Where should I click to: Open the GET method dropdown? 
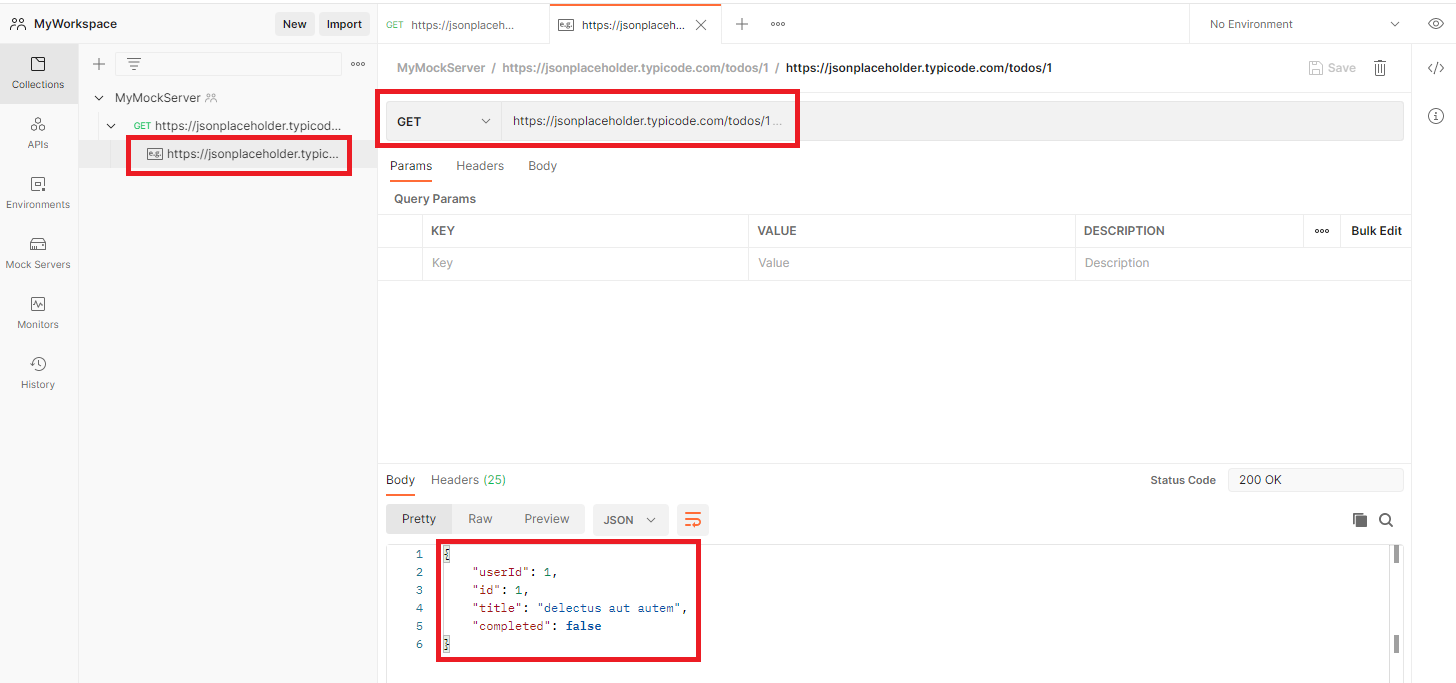pos(444,121)
